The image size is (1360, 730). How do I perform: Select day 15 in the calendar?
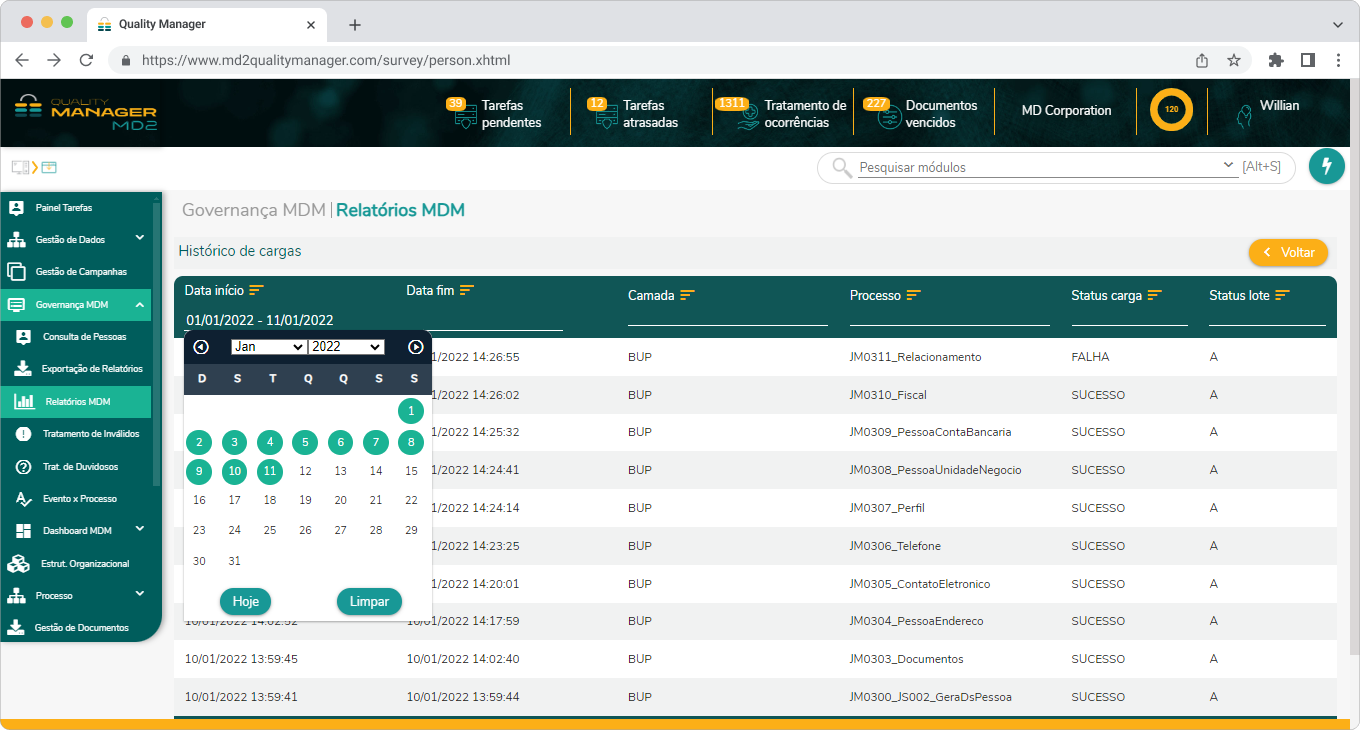[411, 472]
